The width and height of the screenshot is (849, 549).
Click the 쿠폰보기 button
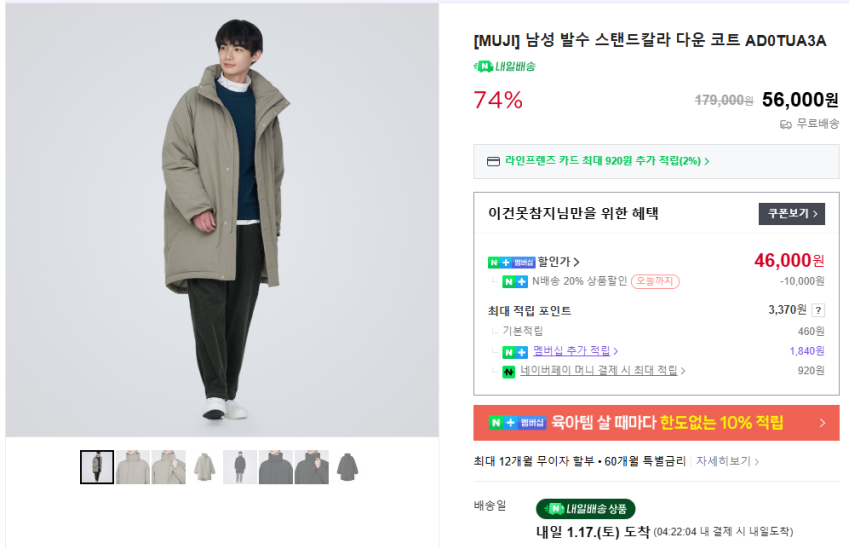point(791,214)
